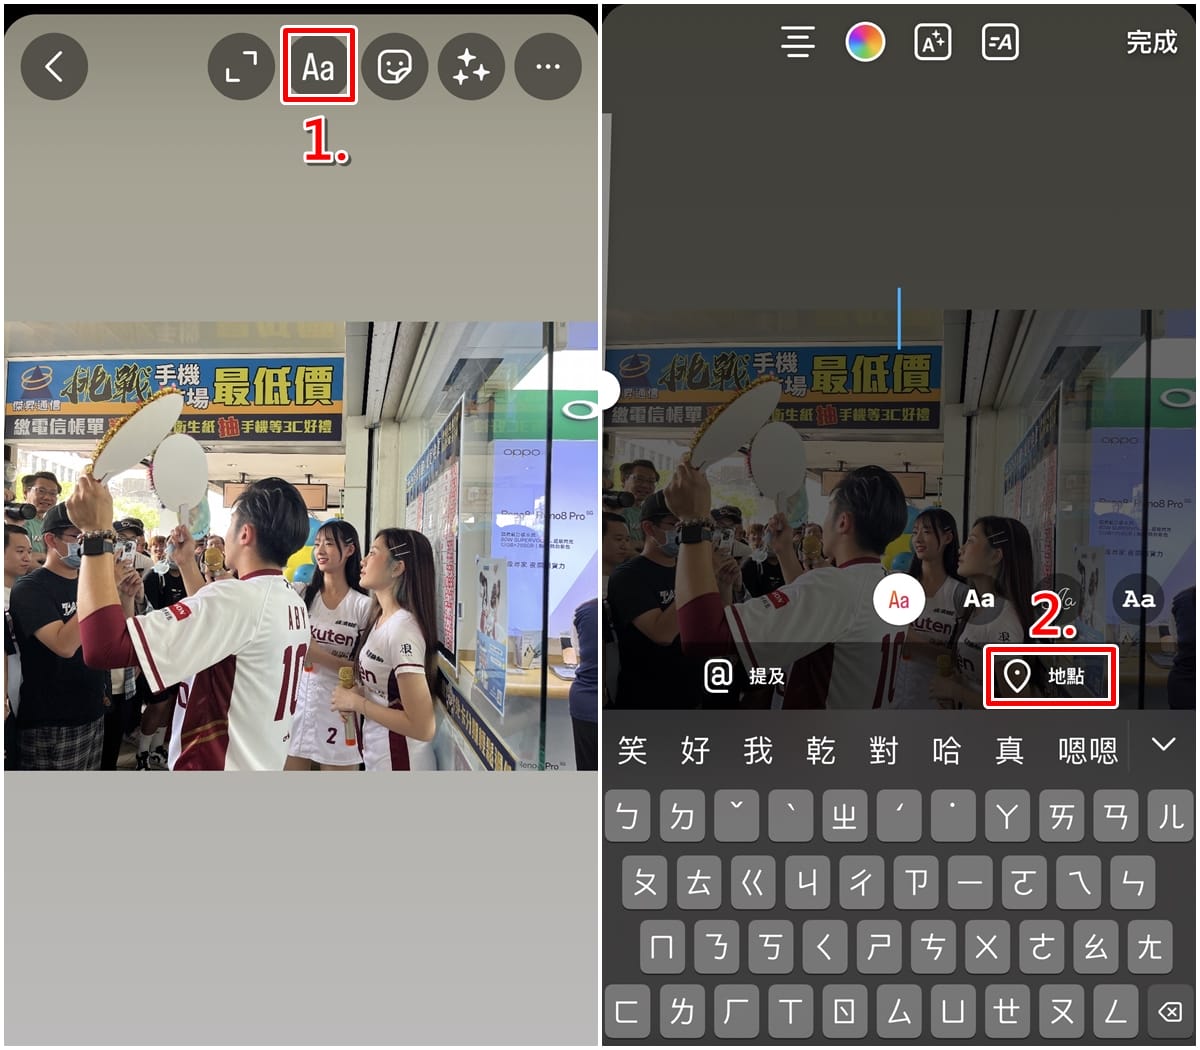Tap the ㄤ key
Viewport: 1200px width, 1050px height.
tap(1148, 947)
